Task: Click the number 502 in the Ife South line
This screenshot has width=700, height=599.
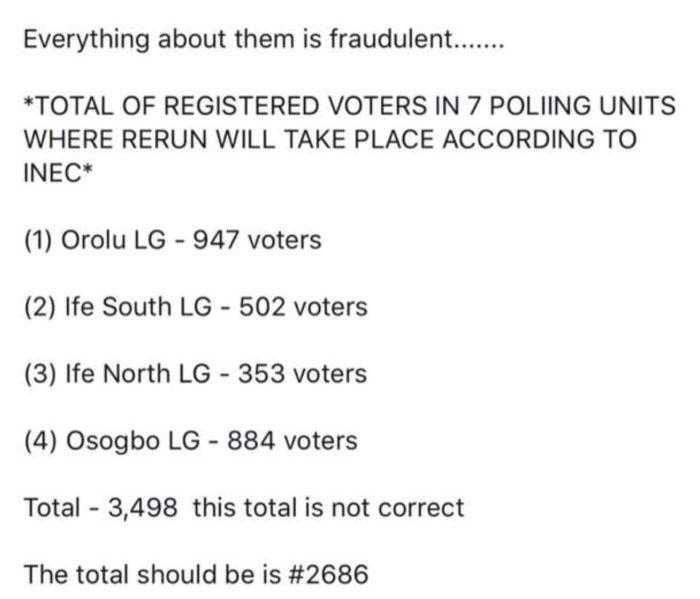Action: pyautogui.click(x=262, y=307)
